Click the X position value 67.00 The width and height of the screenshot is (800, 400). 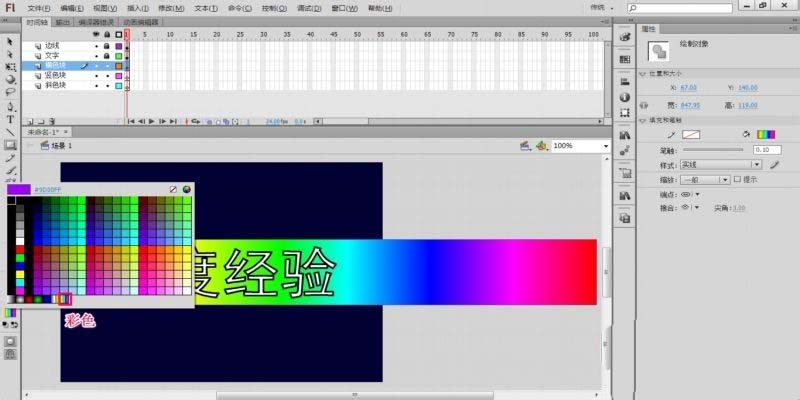689,88
